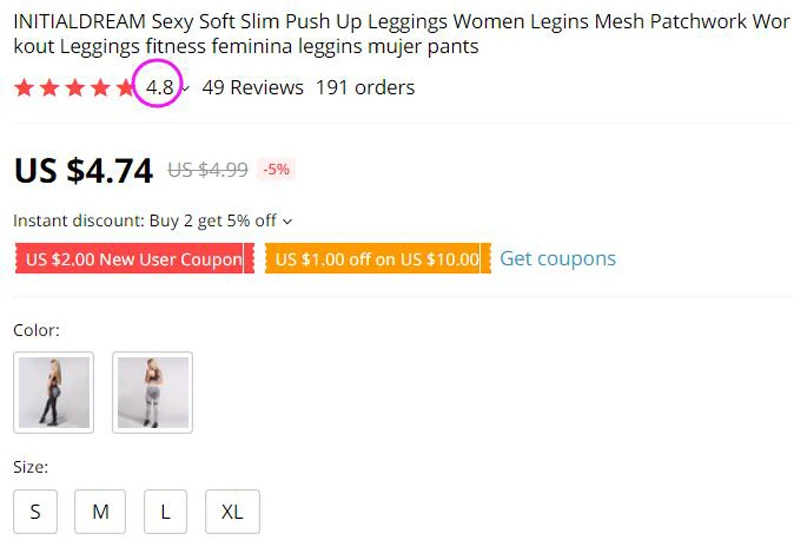Choose size M

point(100,512)
